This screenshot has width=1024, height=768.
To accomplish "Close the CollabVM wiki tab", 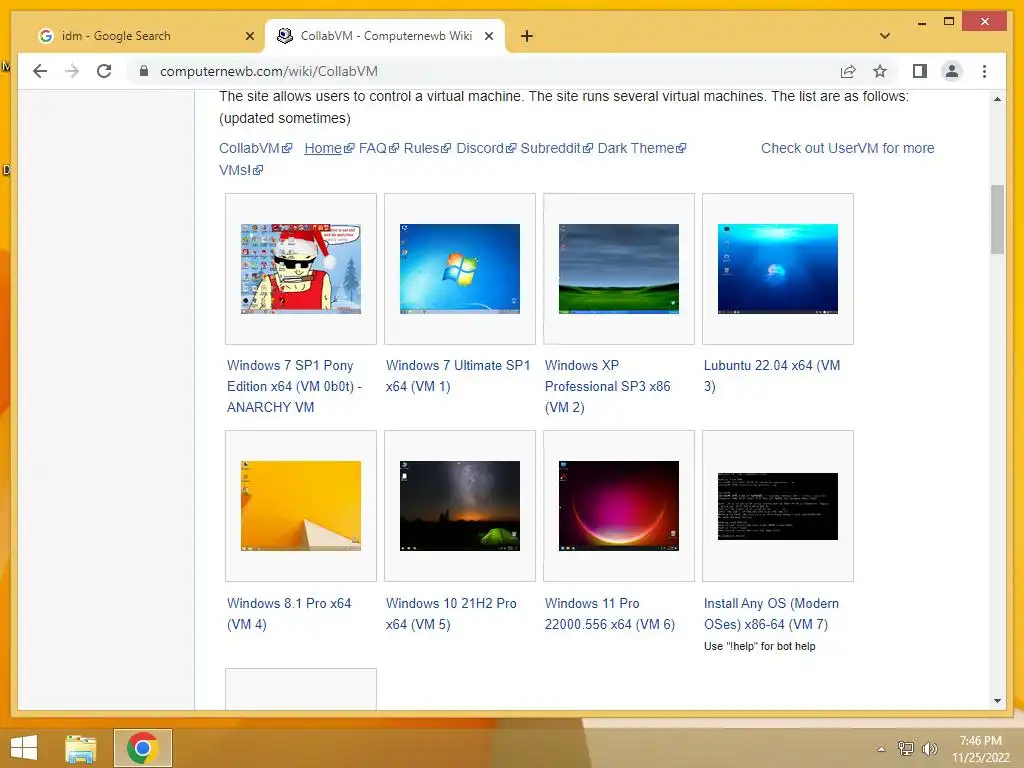I will pos(488,36).
